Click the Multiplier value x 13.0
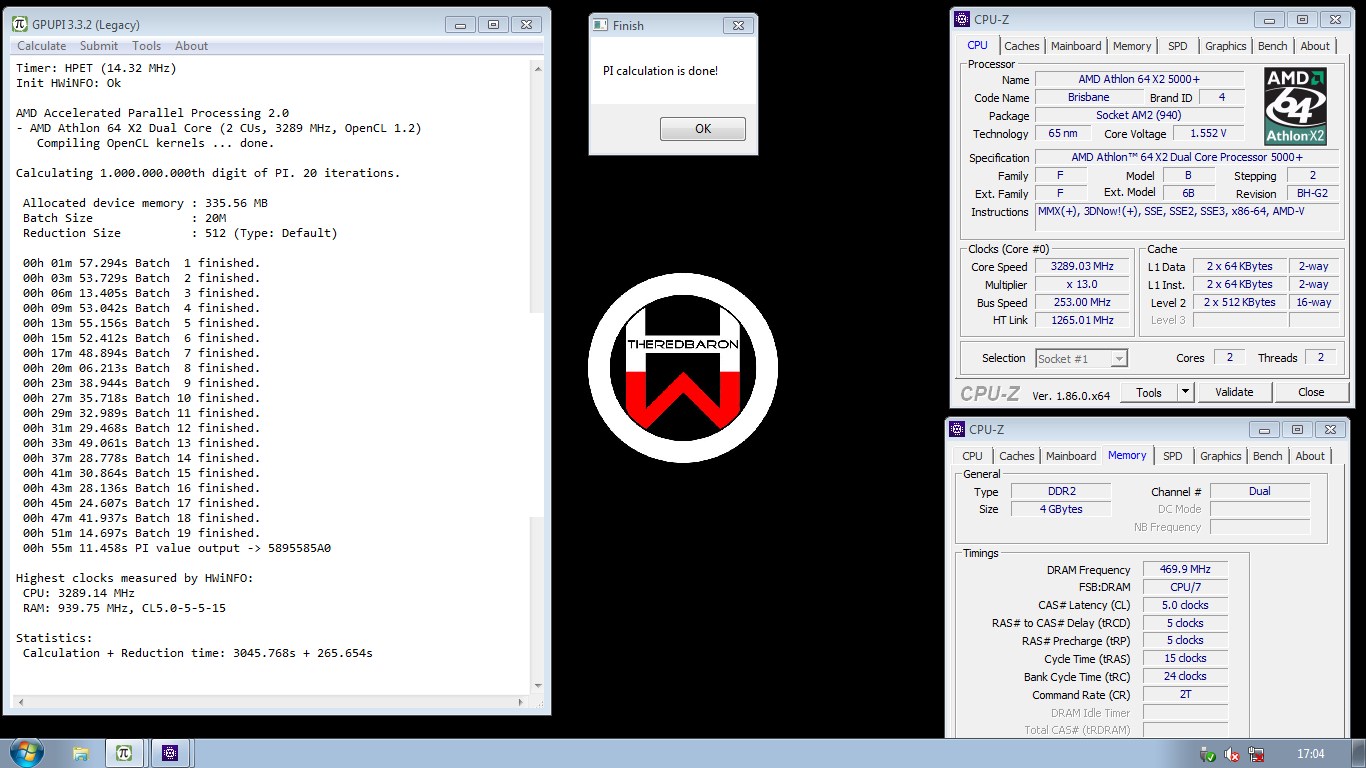 pyautogui.click(x=1082, y=285)
